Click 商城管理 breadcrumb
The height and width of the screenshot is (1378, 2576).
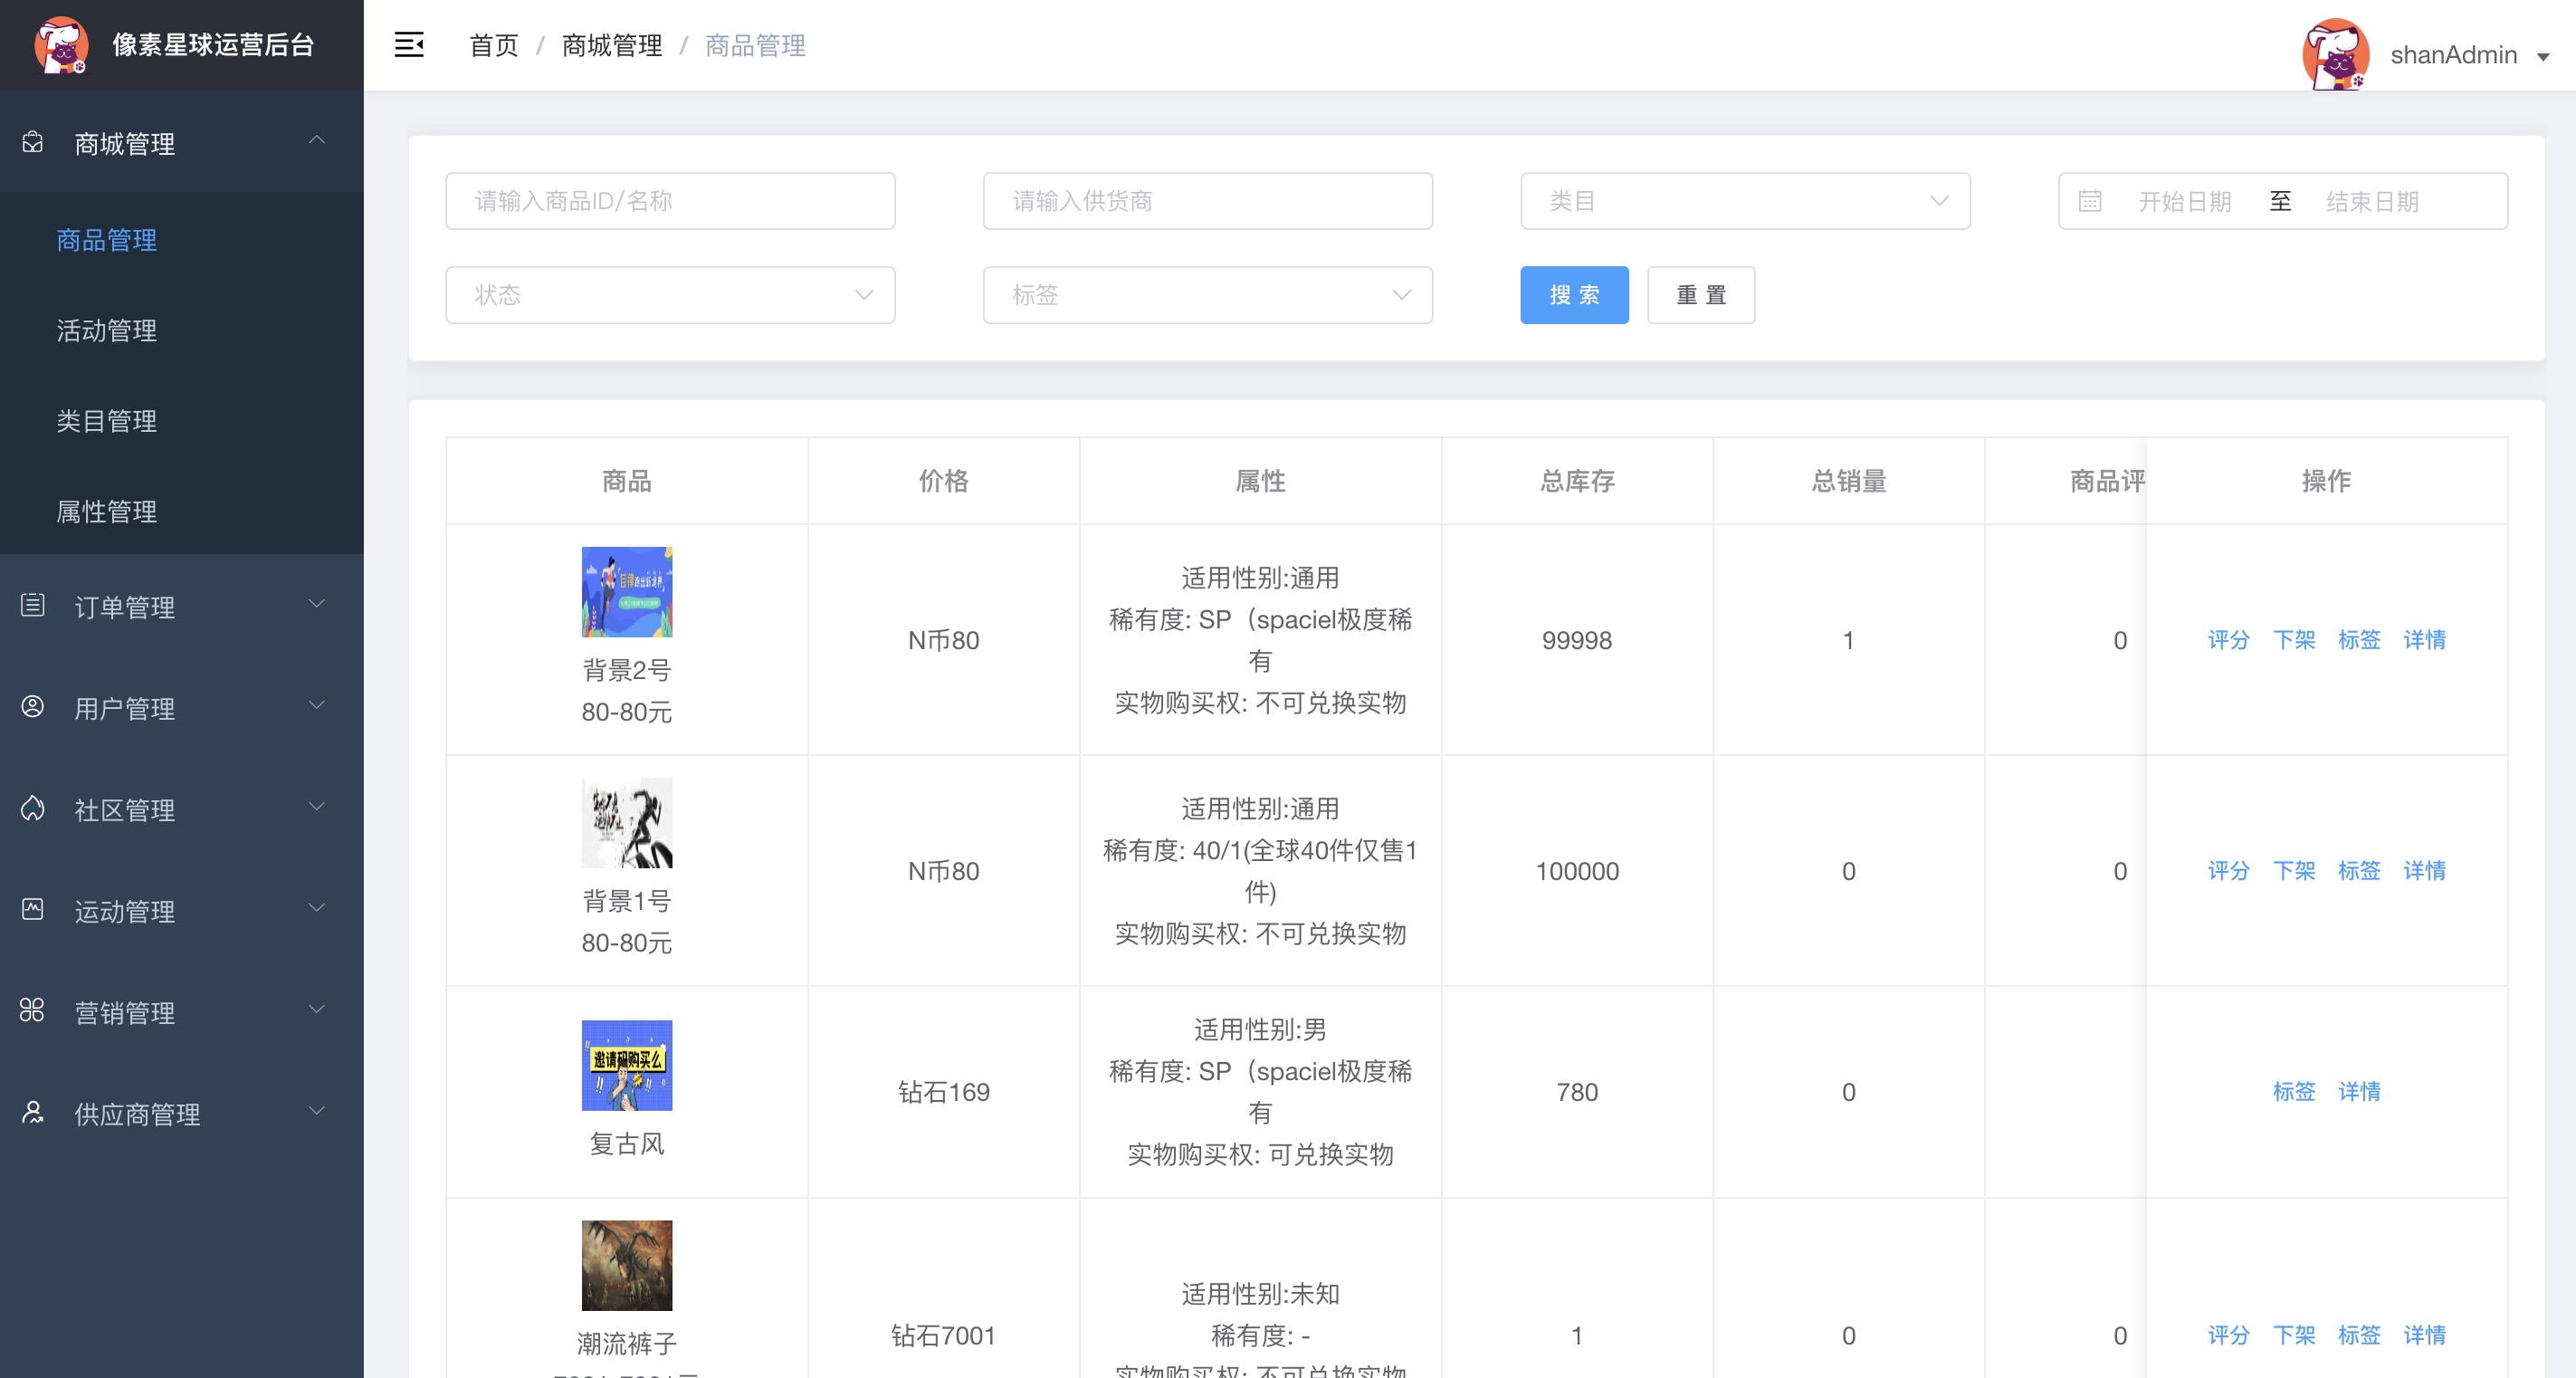pos(612,45)
